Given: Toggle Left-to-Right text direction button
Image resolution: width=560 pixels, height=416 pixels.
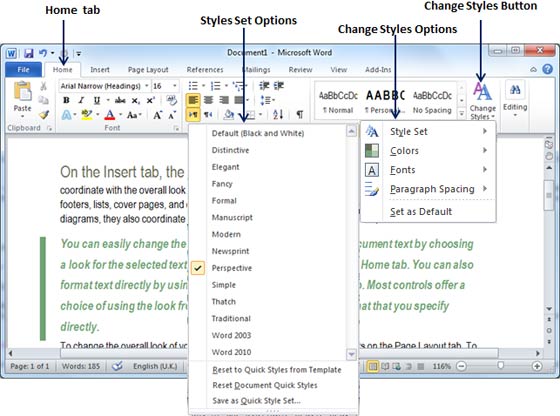Looking at the screenshot, I should 193,115.
